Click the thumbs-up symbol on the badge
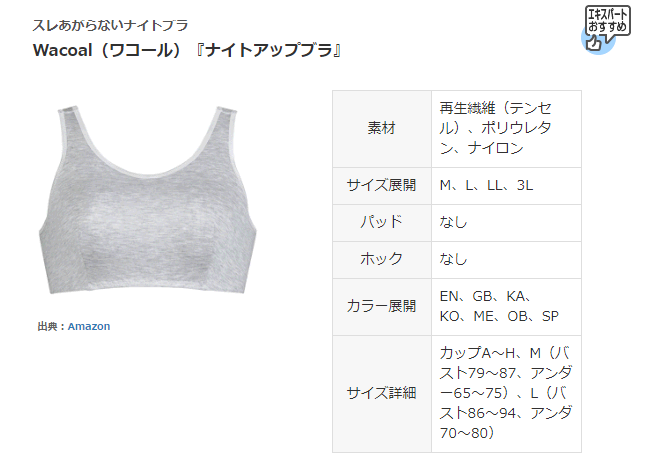 click(x=593, y=43)
